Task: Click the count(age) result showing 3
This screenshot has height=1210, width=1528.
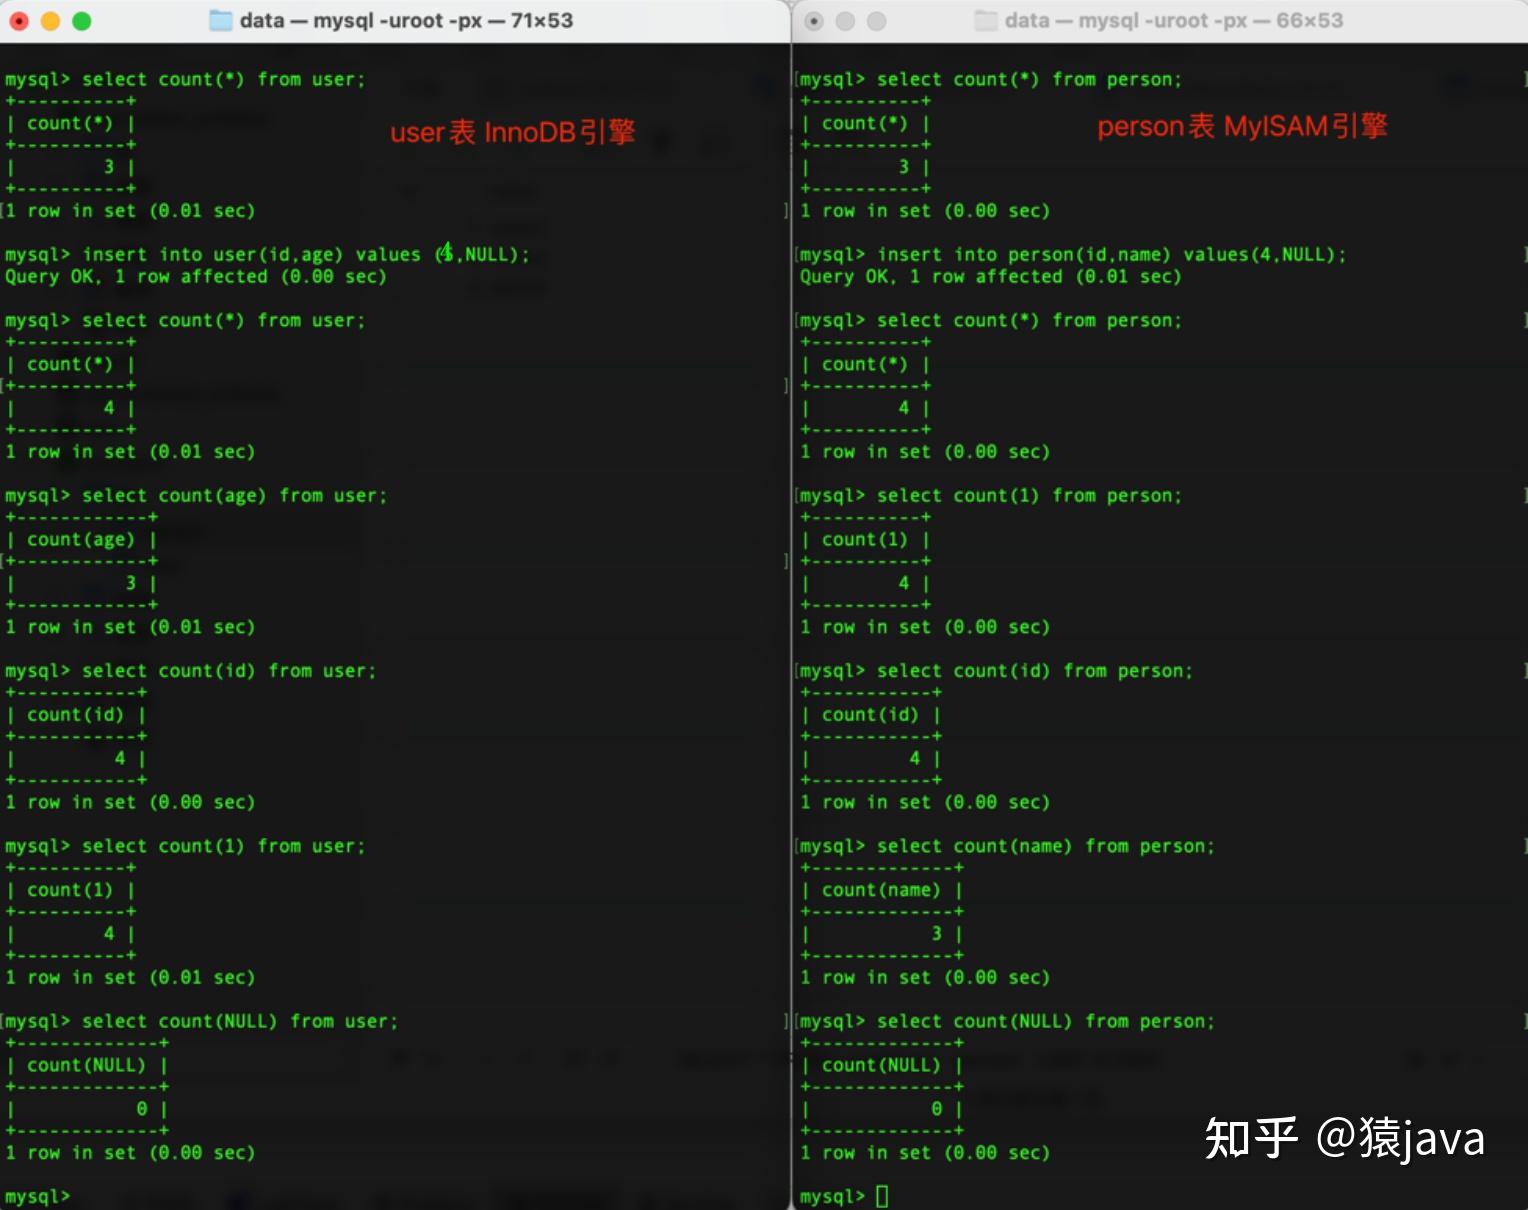Action: pos(130,582)
